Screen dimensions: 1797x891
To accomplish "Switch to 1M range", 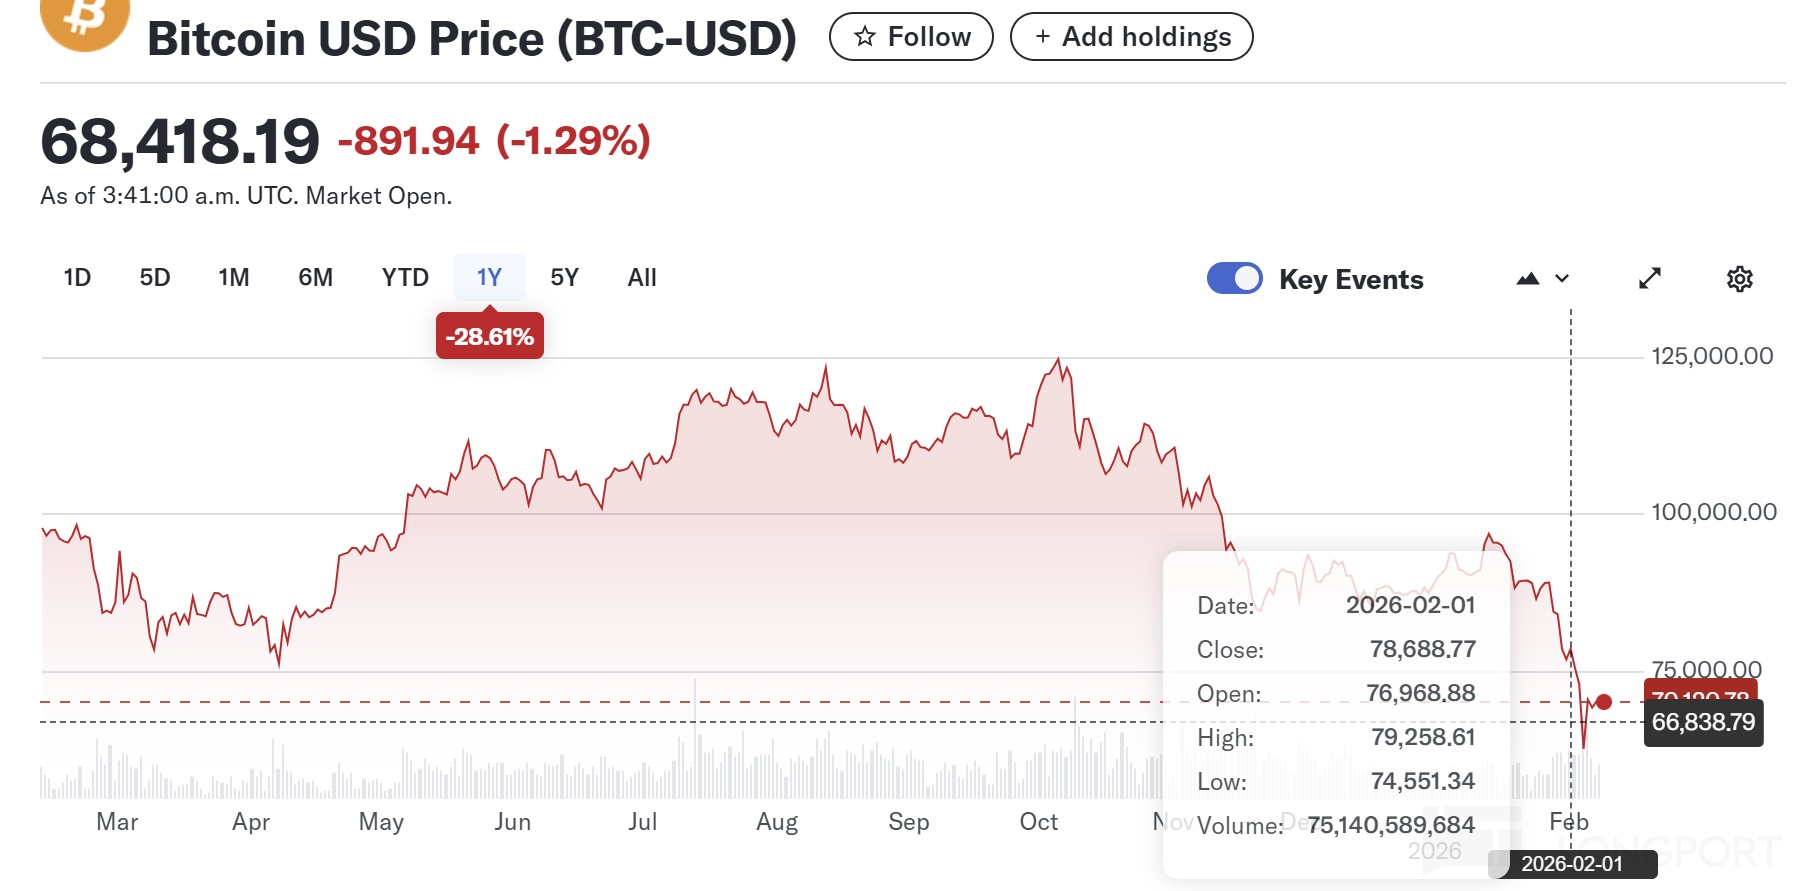I will click(x=234, y=278).
